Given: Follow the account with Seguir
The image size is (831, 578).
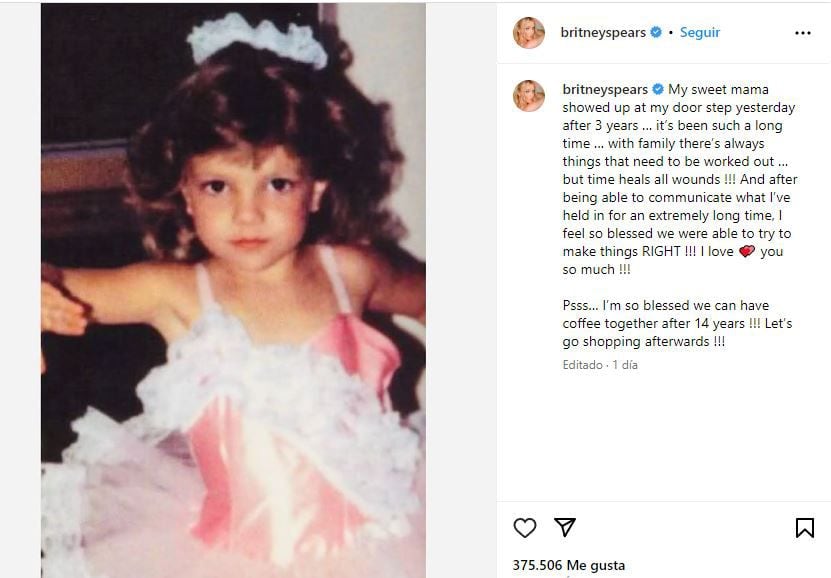Looking at the screenshot, I should 700,33.
